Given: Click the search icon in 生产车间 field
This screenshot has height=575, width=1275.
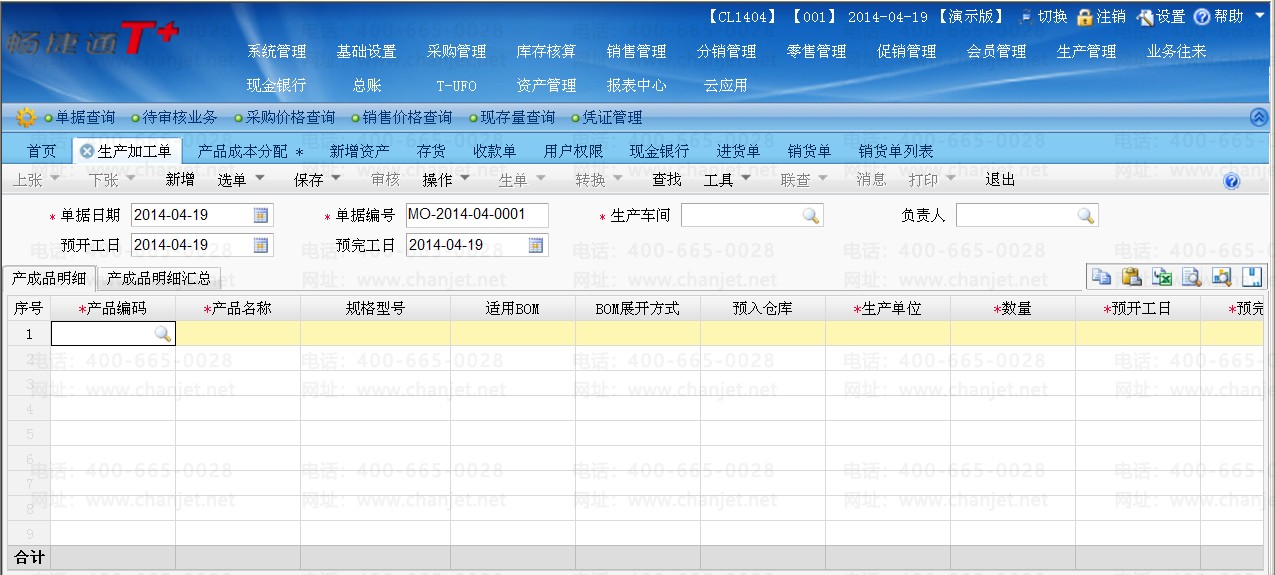Looking at the screenshot, I should point(810,215).
